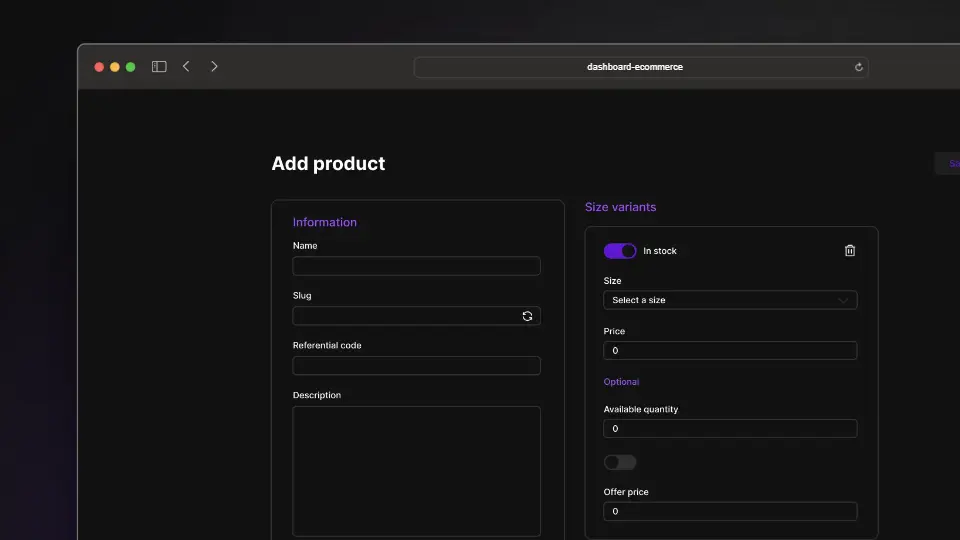Reload the page from the address bar
Viewport: 960px width, 540px height.
tap(858, 67)
